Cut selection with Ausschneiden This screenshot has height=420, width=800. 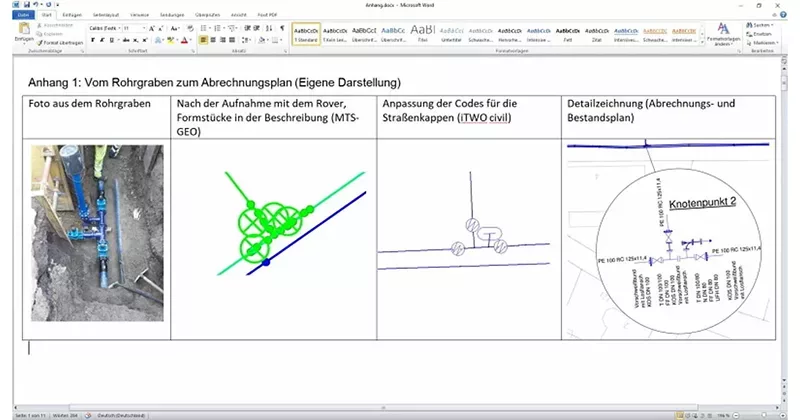pyautogui.click(x=55, y=25)
